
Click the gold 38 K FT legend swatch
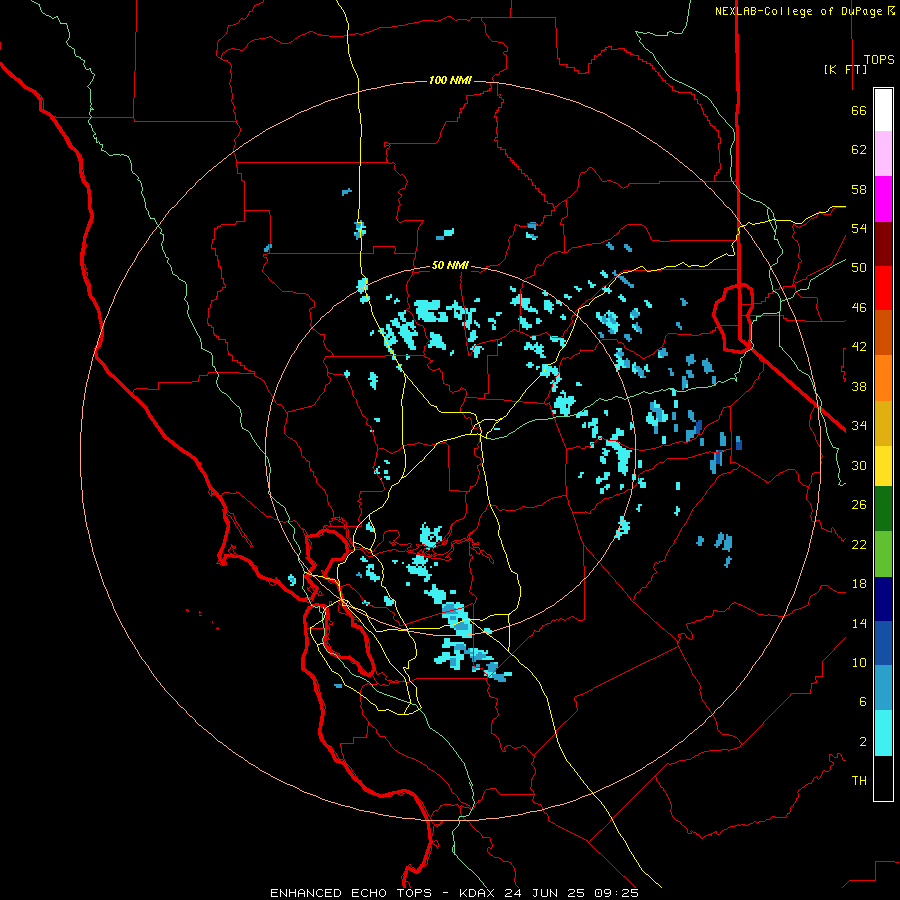click(883, 423)
